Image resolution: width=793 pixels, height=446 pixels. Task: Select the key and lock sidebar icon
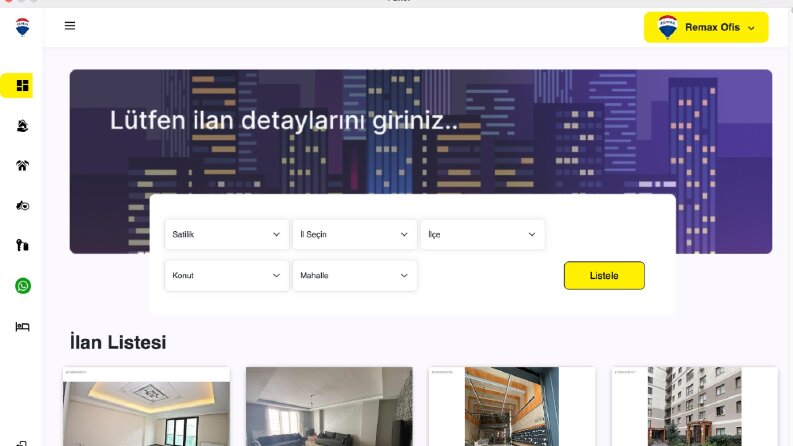click(x=22, y=245)
